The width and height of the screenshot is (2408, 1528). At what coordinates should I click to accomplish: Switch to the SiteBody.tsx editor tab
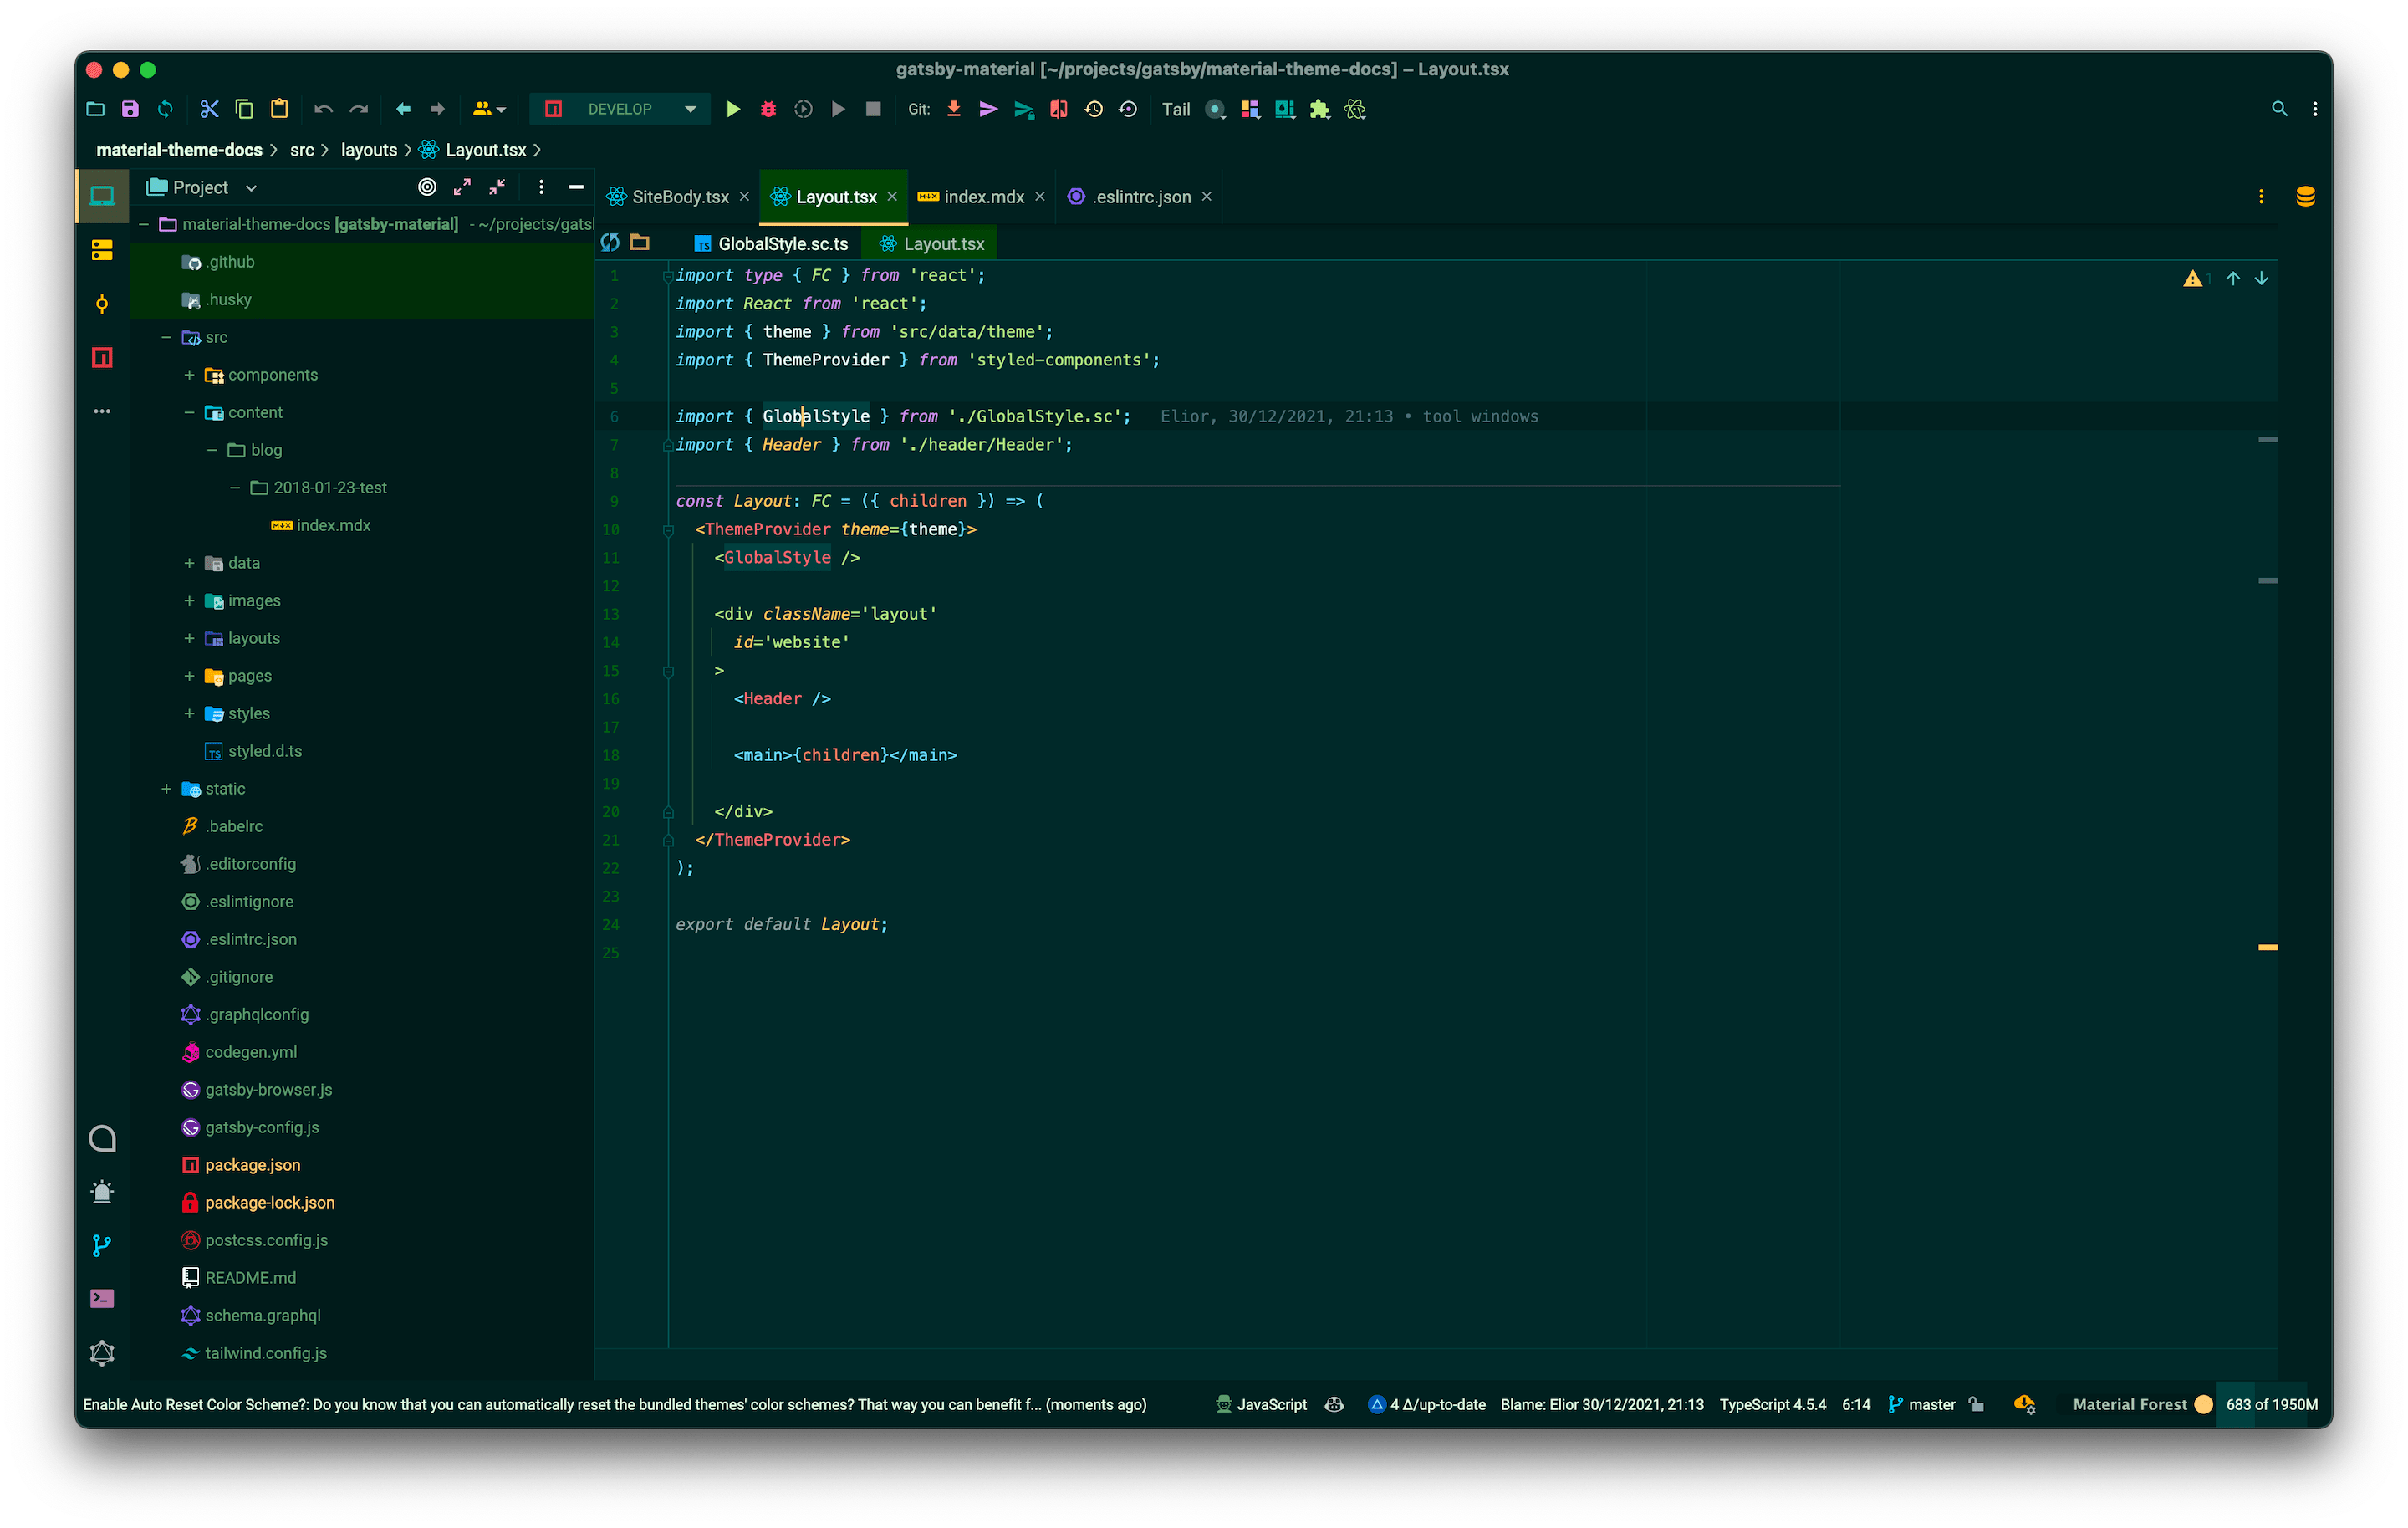(679, 197)
